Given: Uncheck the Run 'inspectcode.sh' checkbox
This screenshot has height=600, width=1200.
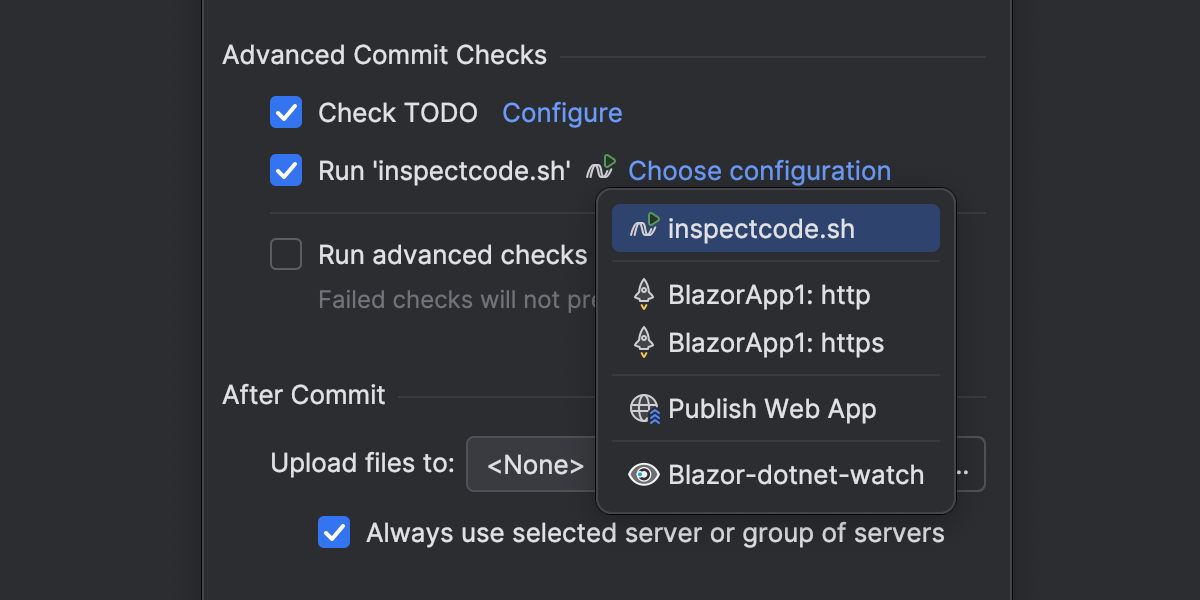Looking at the screenshot, I should pos(286,171).
